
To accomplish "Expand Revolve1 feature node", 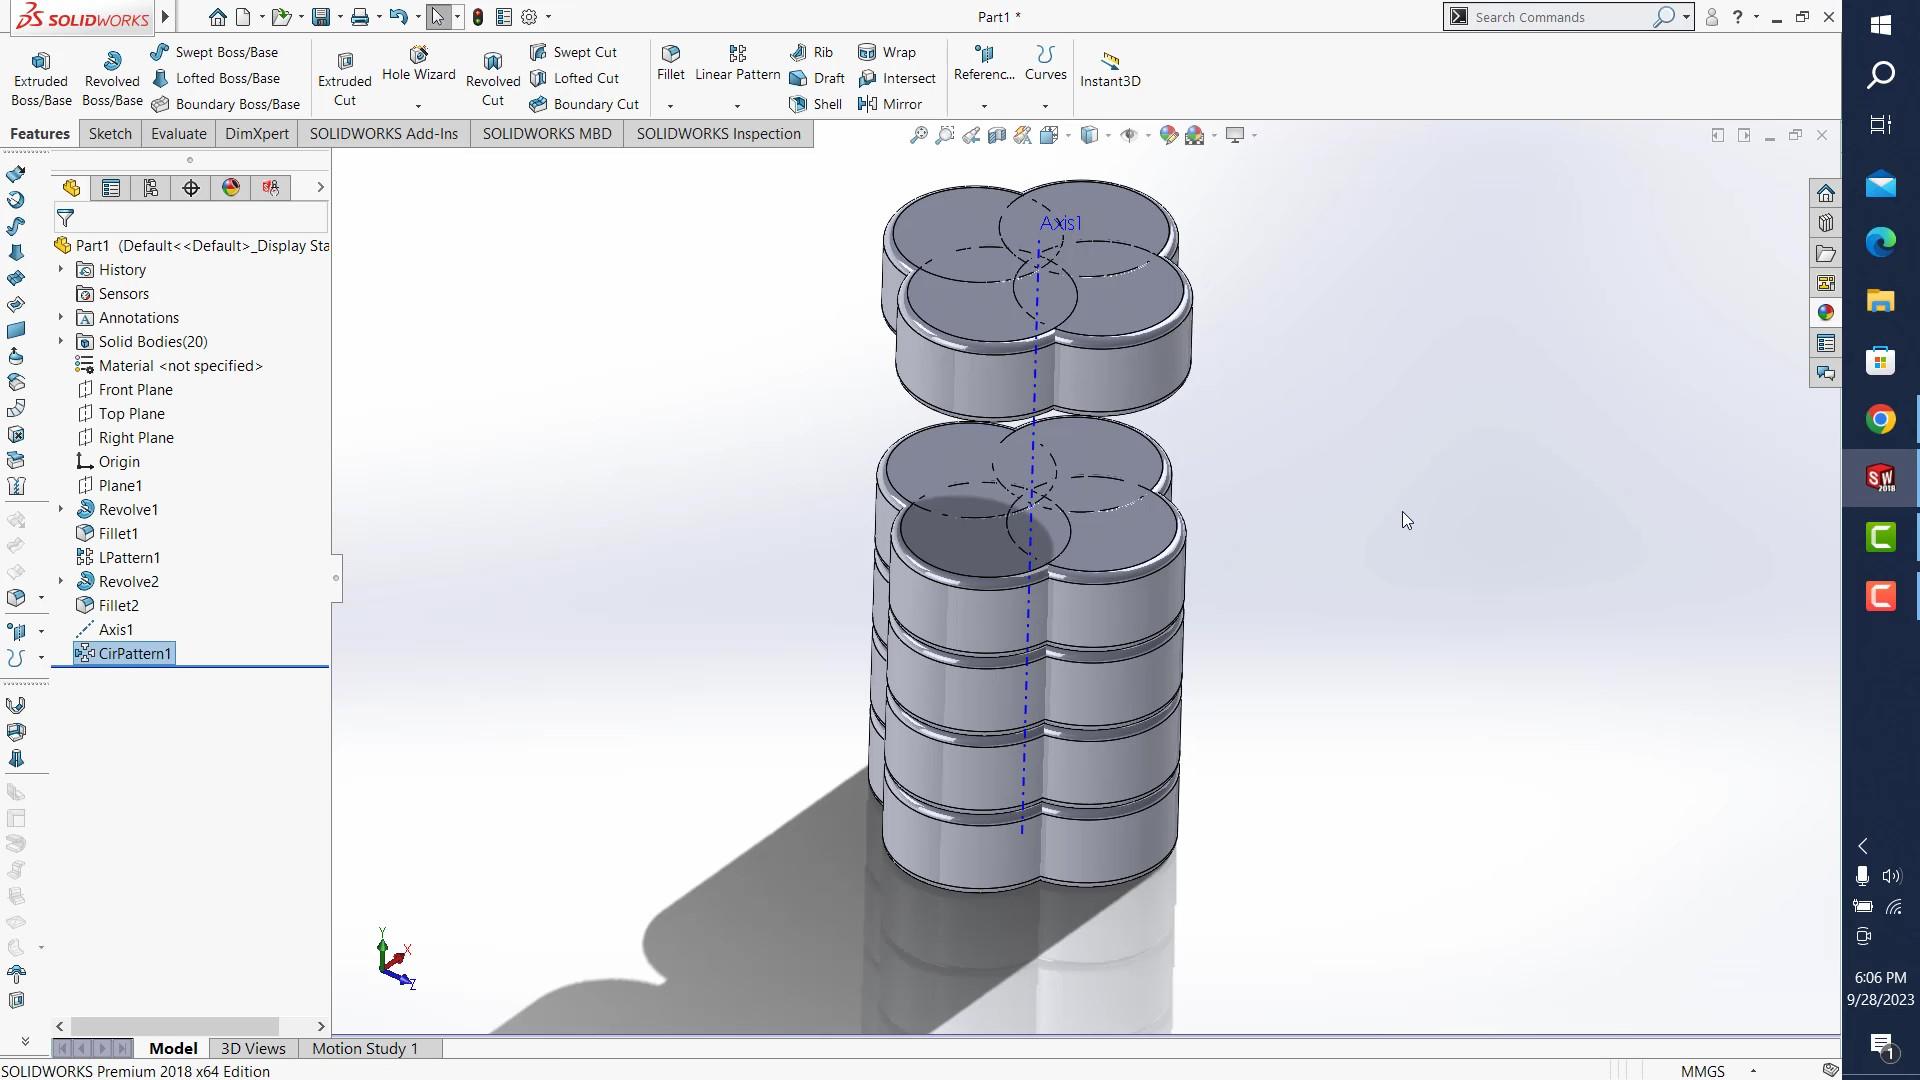I will coord(61,509).
